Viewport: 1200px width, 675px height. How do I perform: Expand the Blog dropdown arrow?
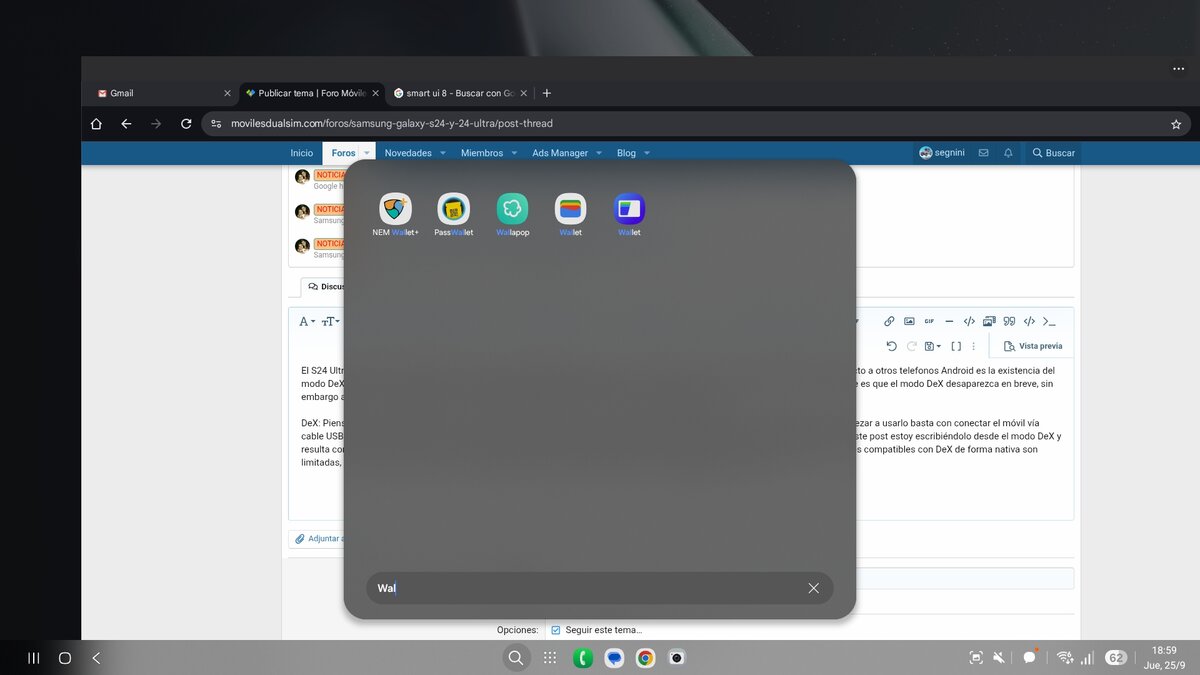click(x=647, y=153)
